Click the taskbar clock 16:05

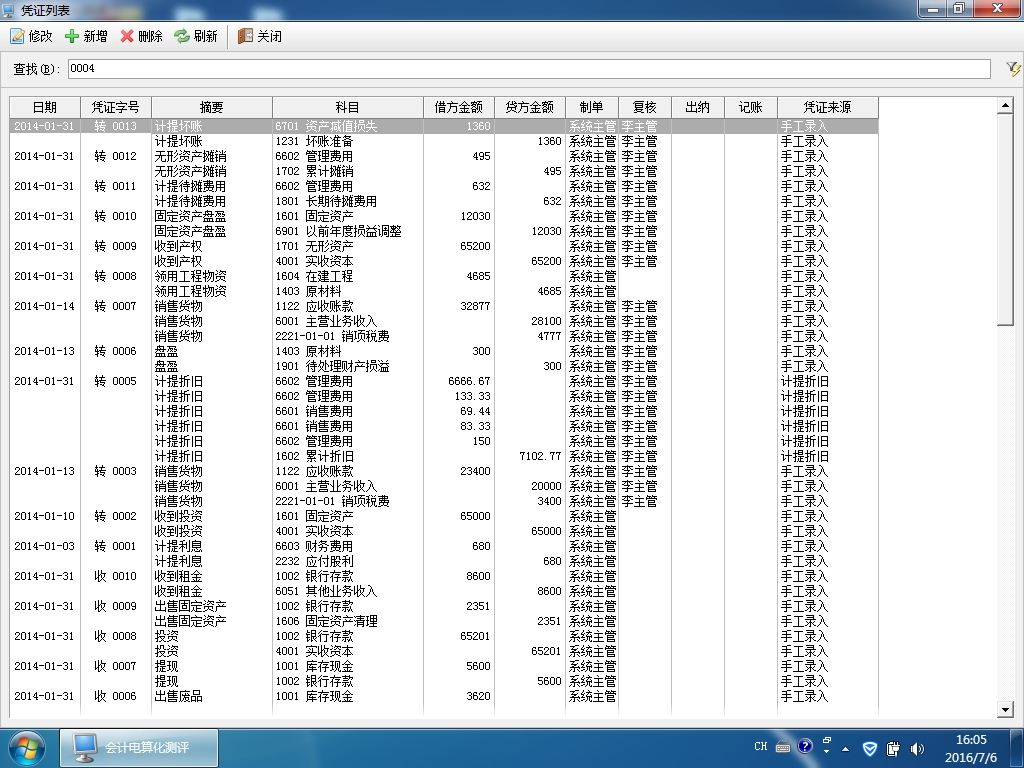pos(971,740)
